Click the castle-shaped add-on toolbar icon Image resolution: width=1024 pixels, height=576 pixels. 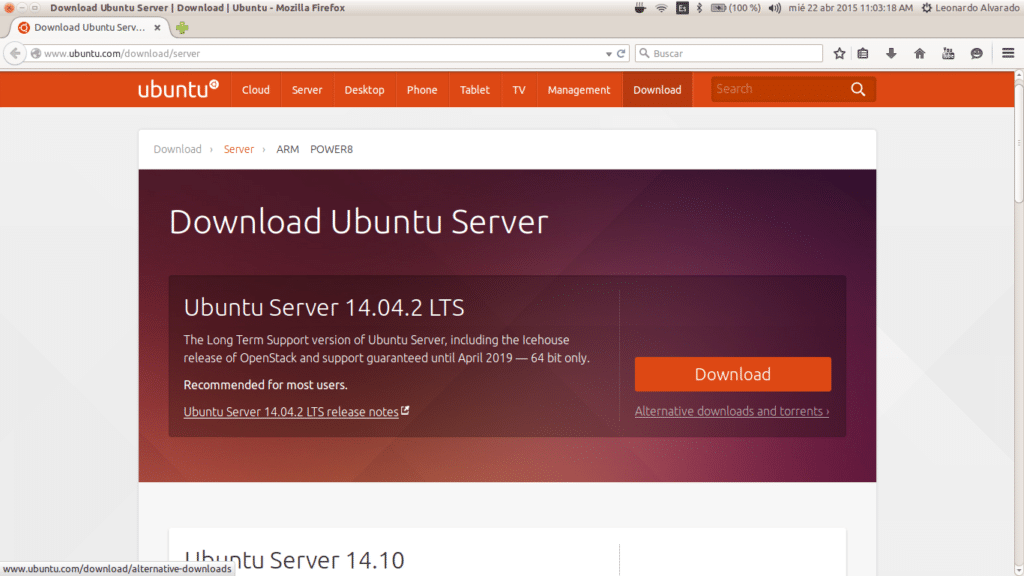[948, 54]
